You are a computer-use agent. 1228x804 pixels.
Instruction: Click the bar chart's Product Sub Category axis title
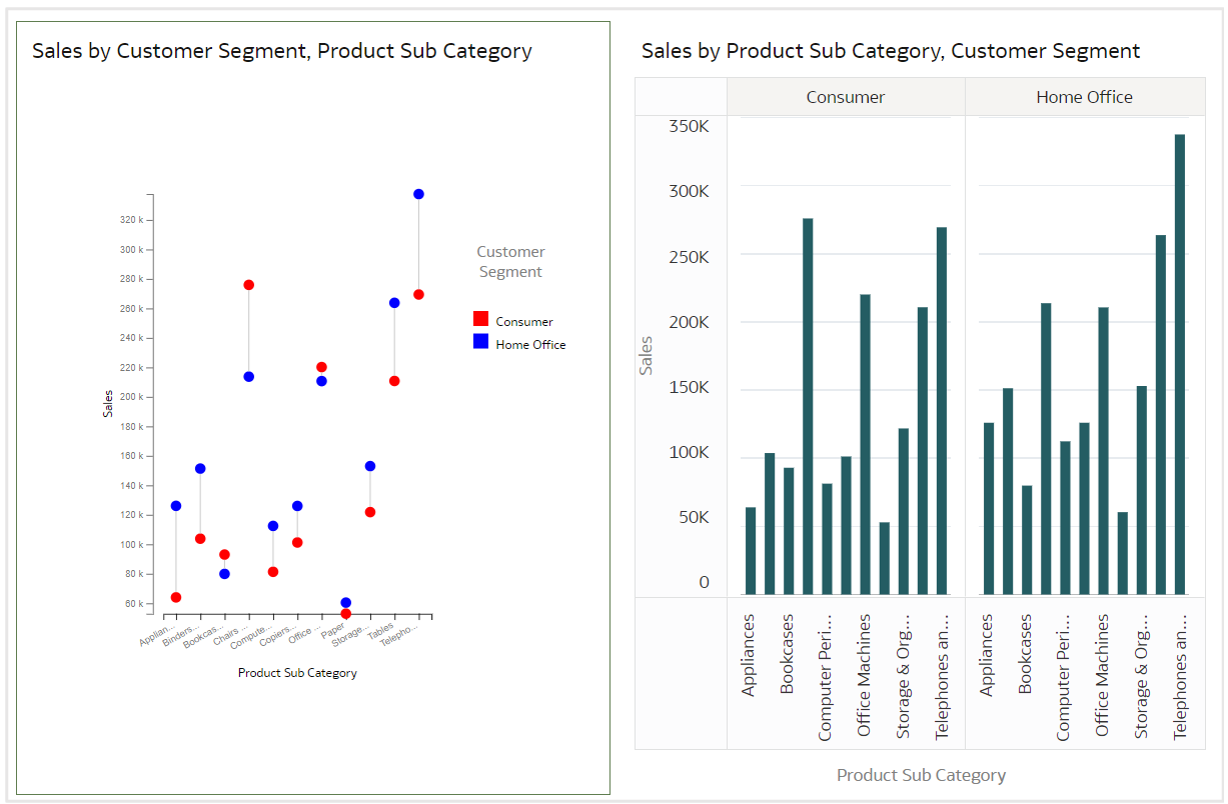click(921, 775)
